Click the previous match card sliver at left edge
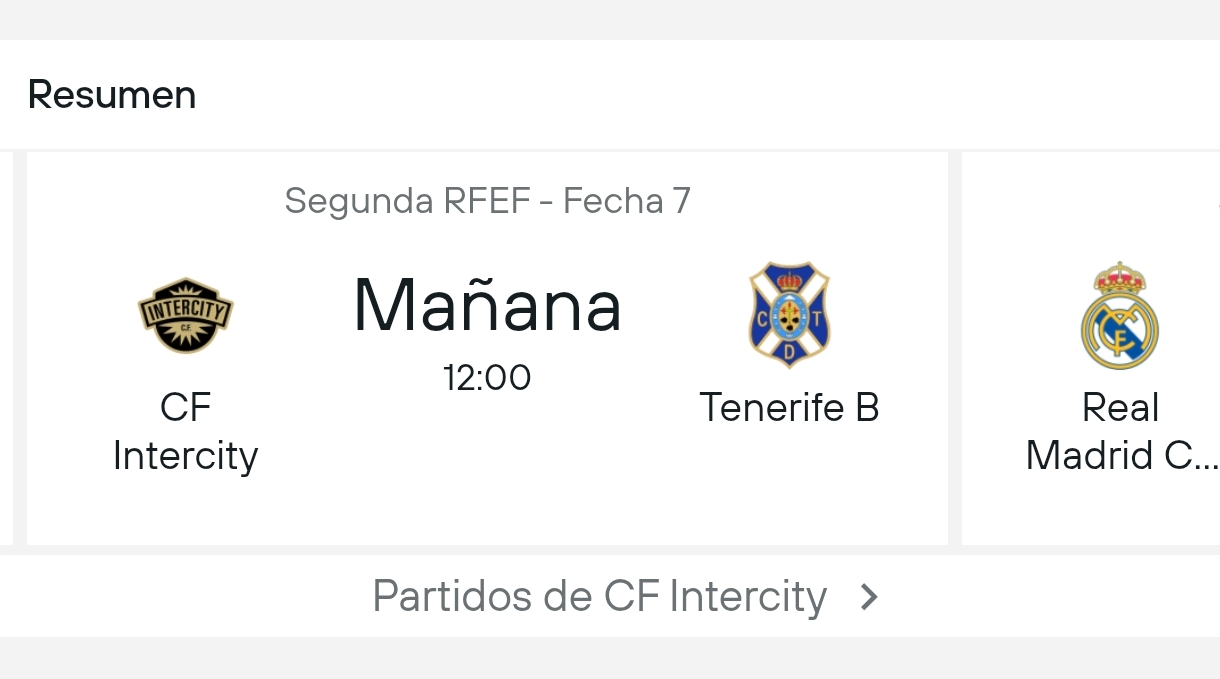Screen dimensions: 1220x679 (x=6, y=348)
